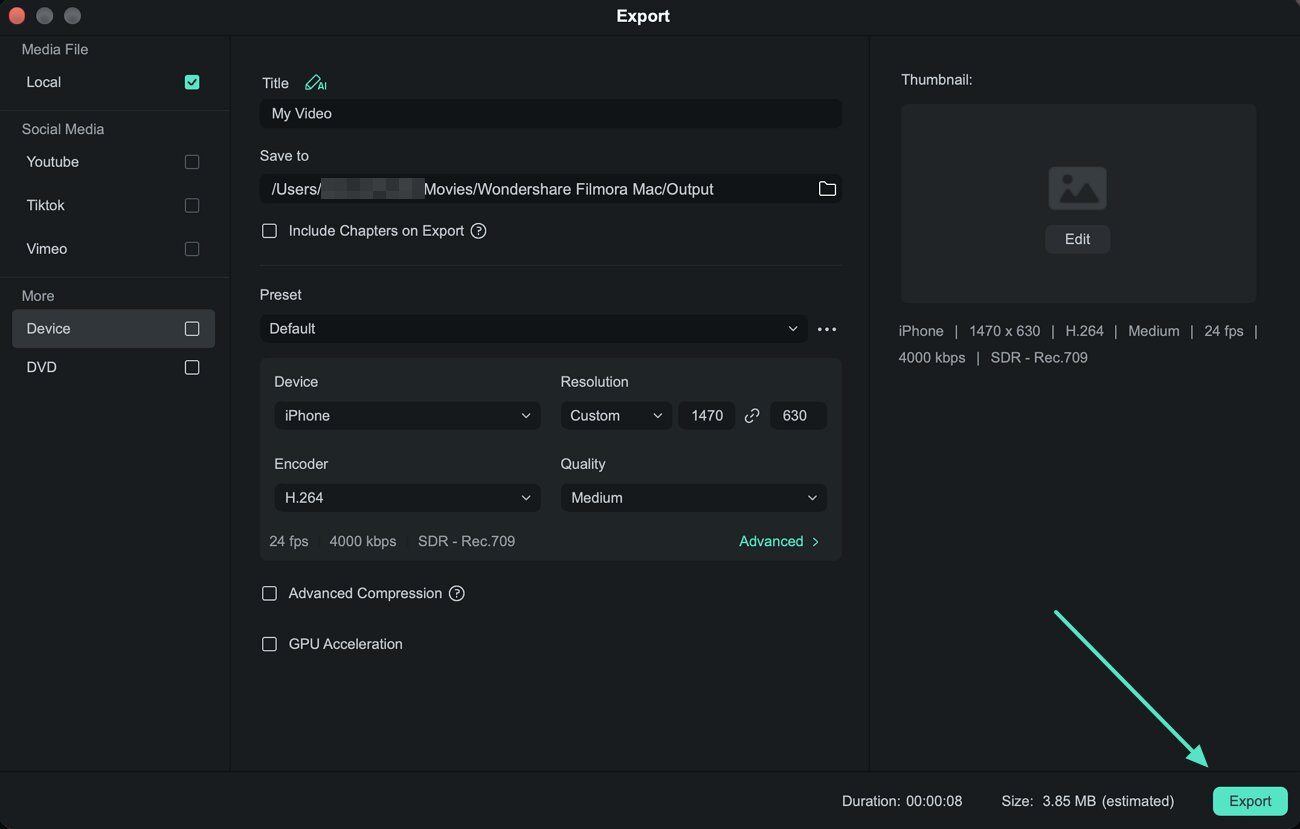Enable Advanced Compression checkbox
This screenshot has height=829, width=1300.
point(269,594)
